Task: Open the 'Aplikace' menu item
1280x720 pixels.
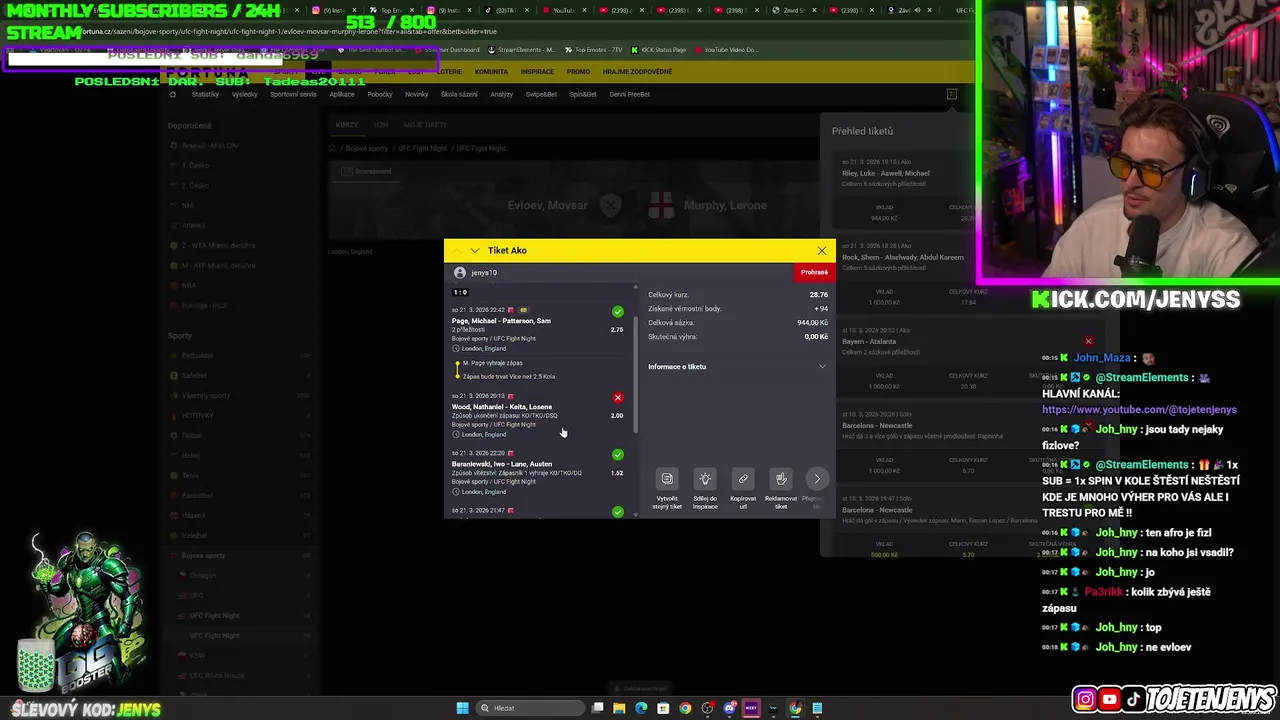Action: (342, 94)
